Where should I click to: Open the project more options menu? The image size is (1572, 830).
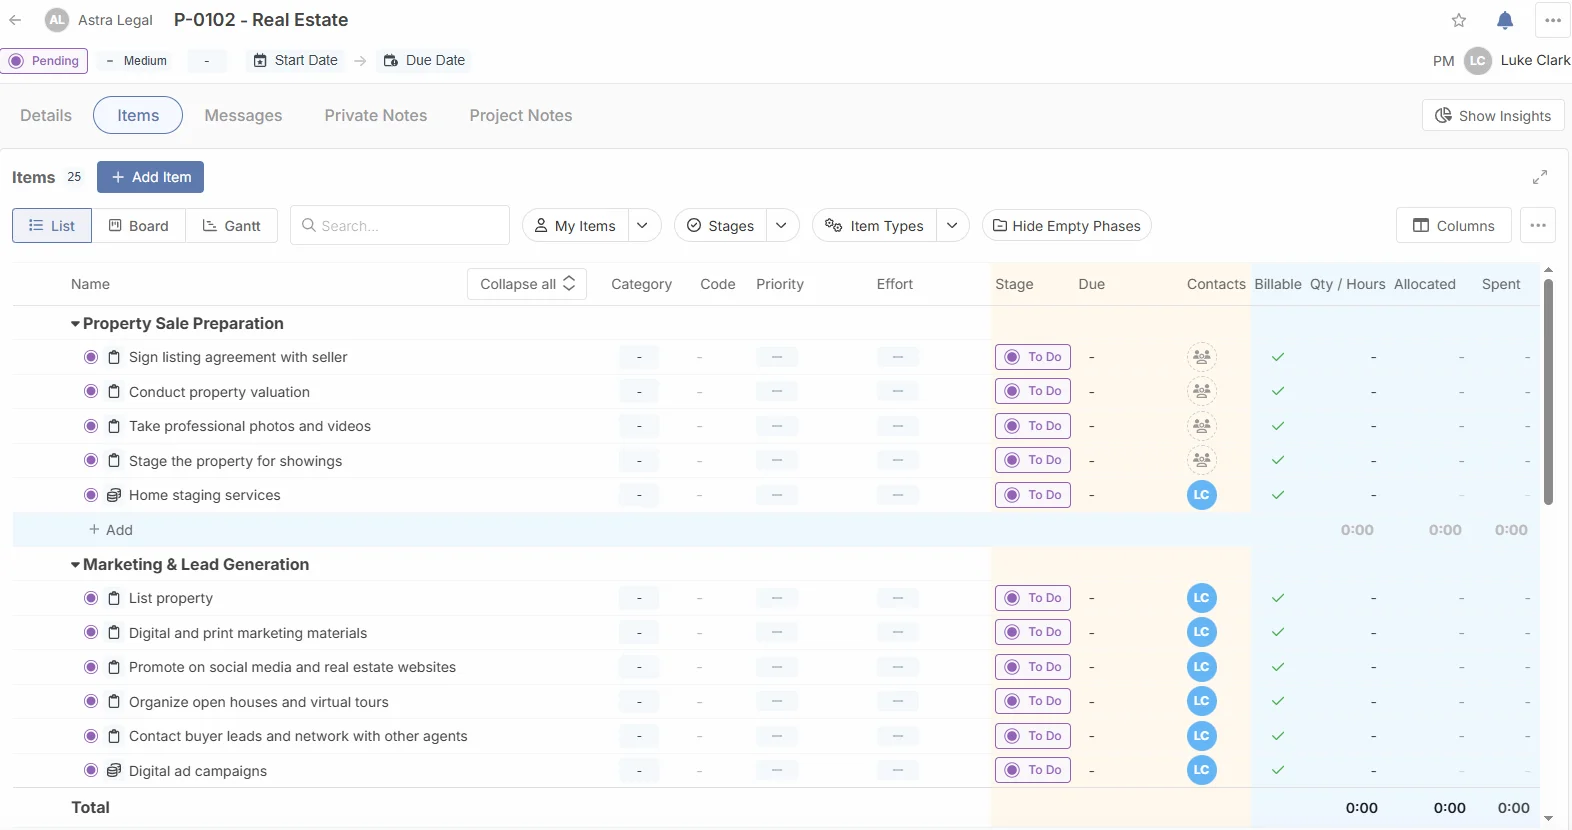(1553, 20)
